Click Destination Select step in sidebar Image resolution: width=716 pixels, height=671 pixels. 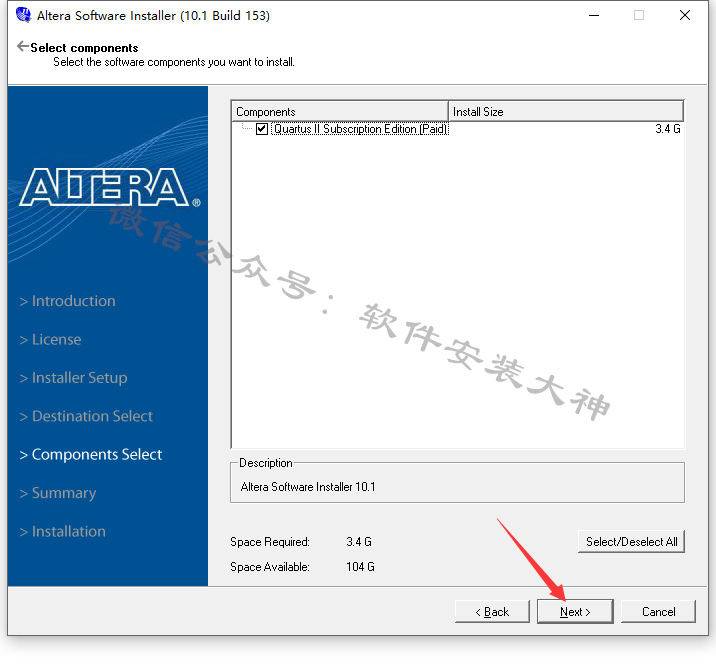point(86,416)
